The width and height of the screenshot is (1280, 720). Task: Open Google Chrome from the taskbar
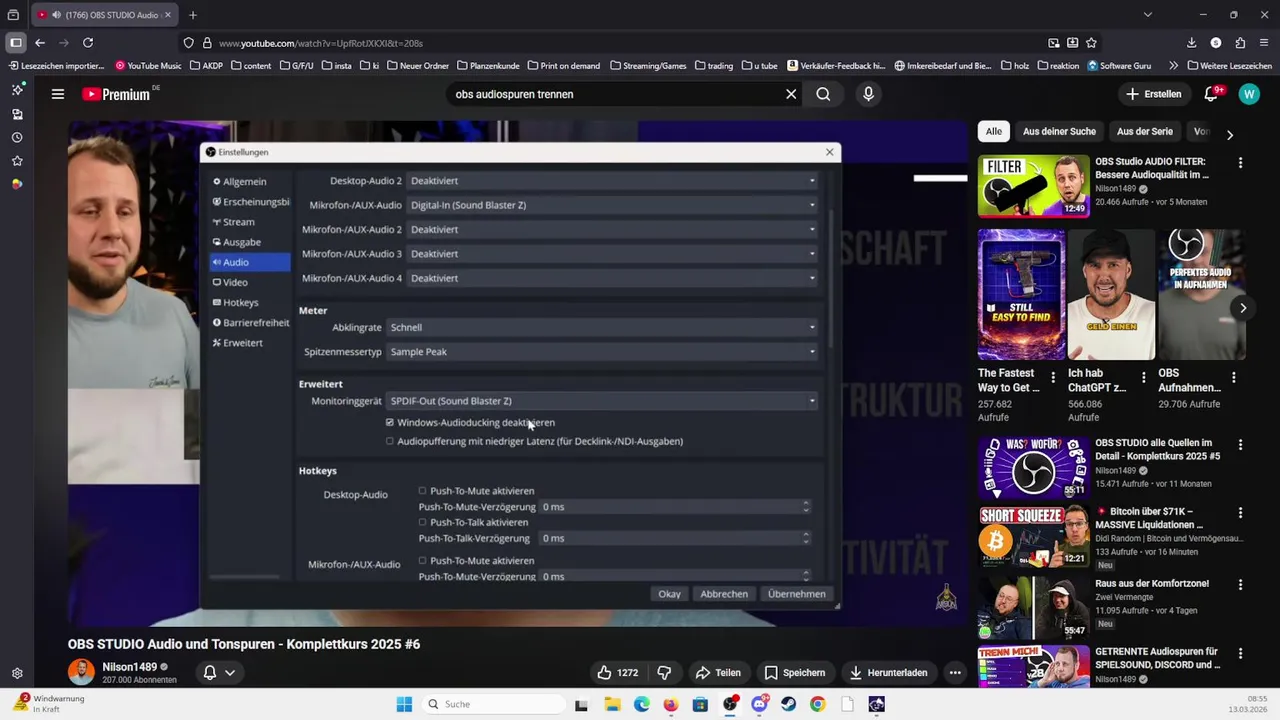818,704
